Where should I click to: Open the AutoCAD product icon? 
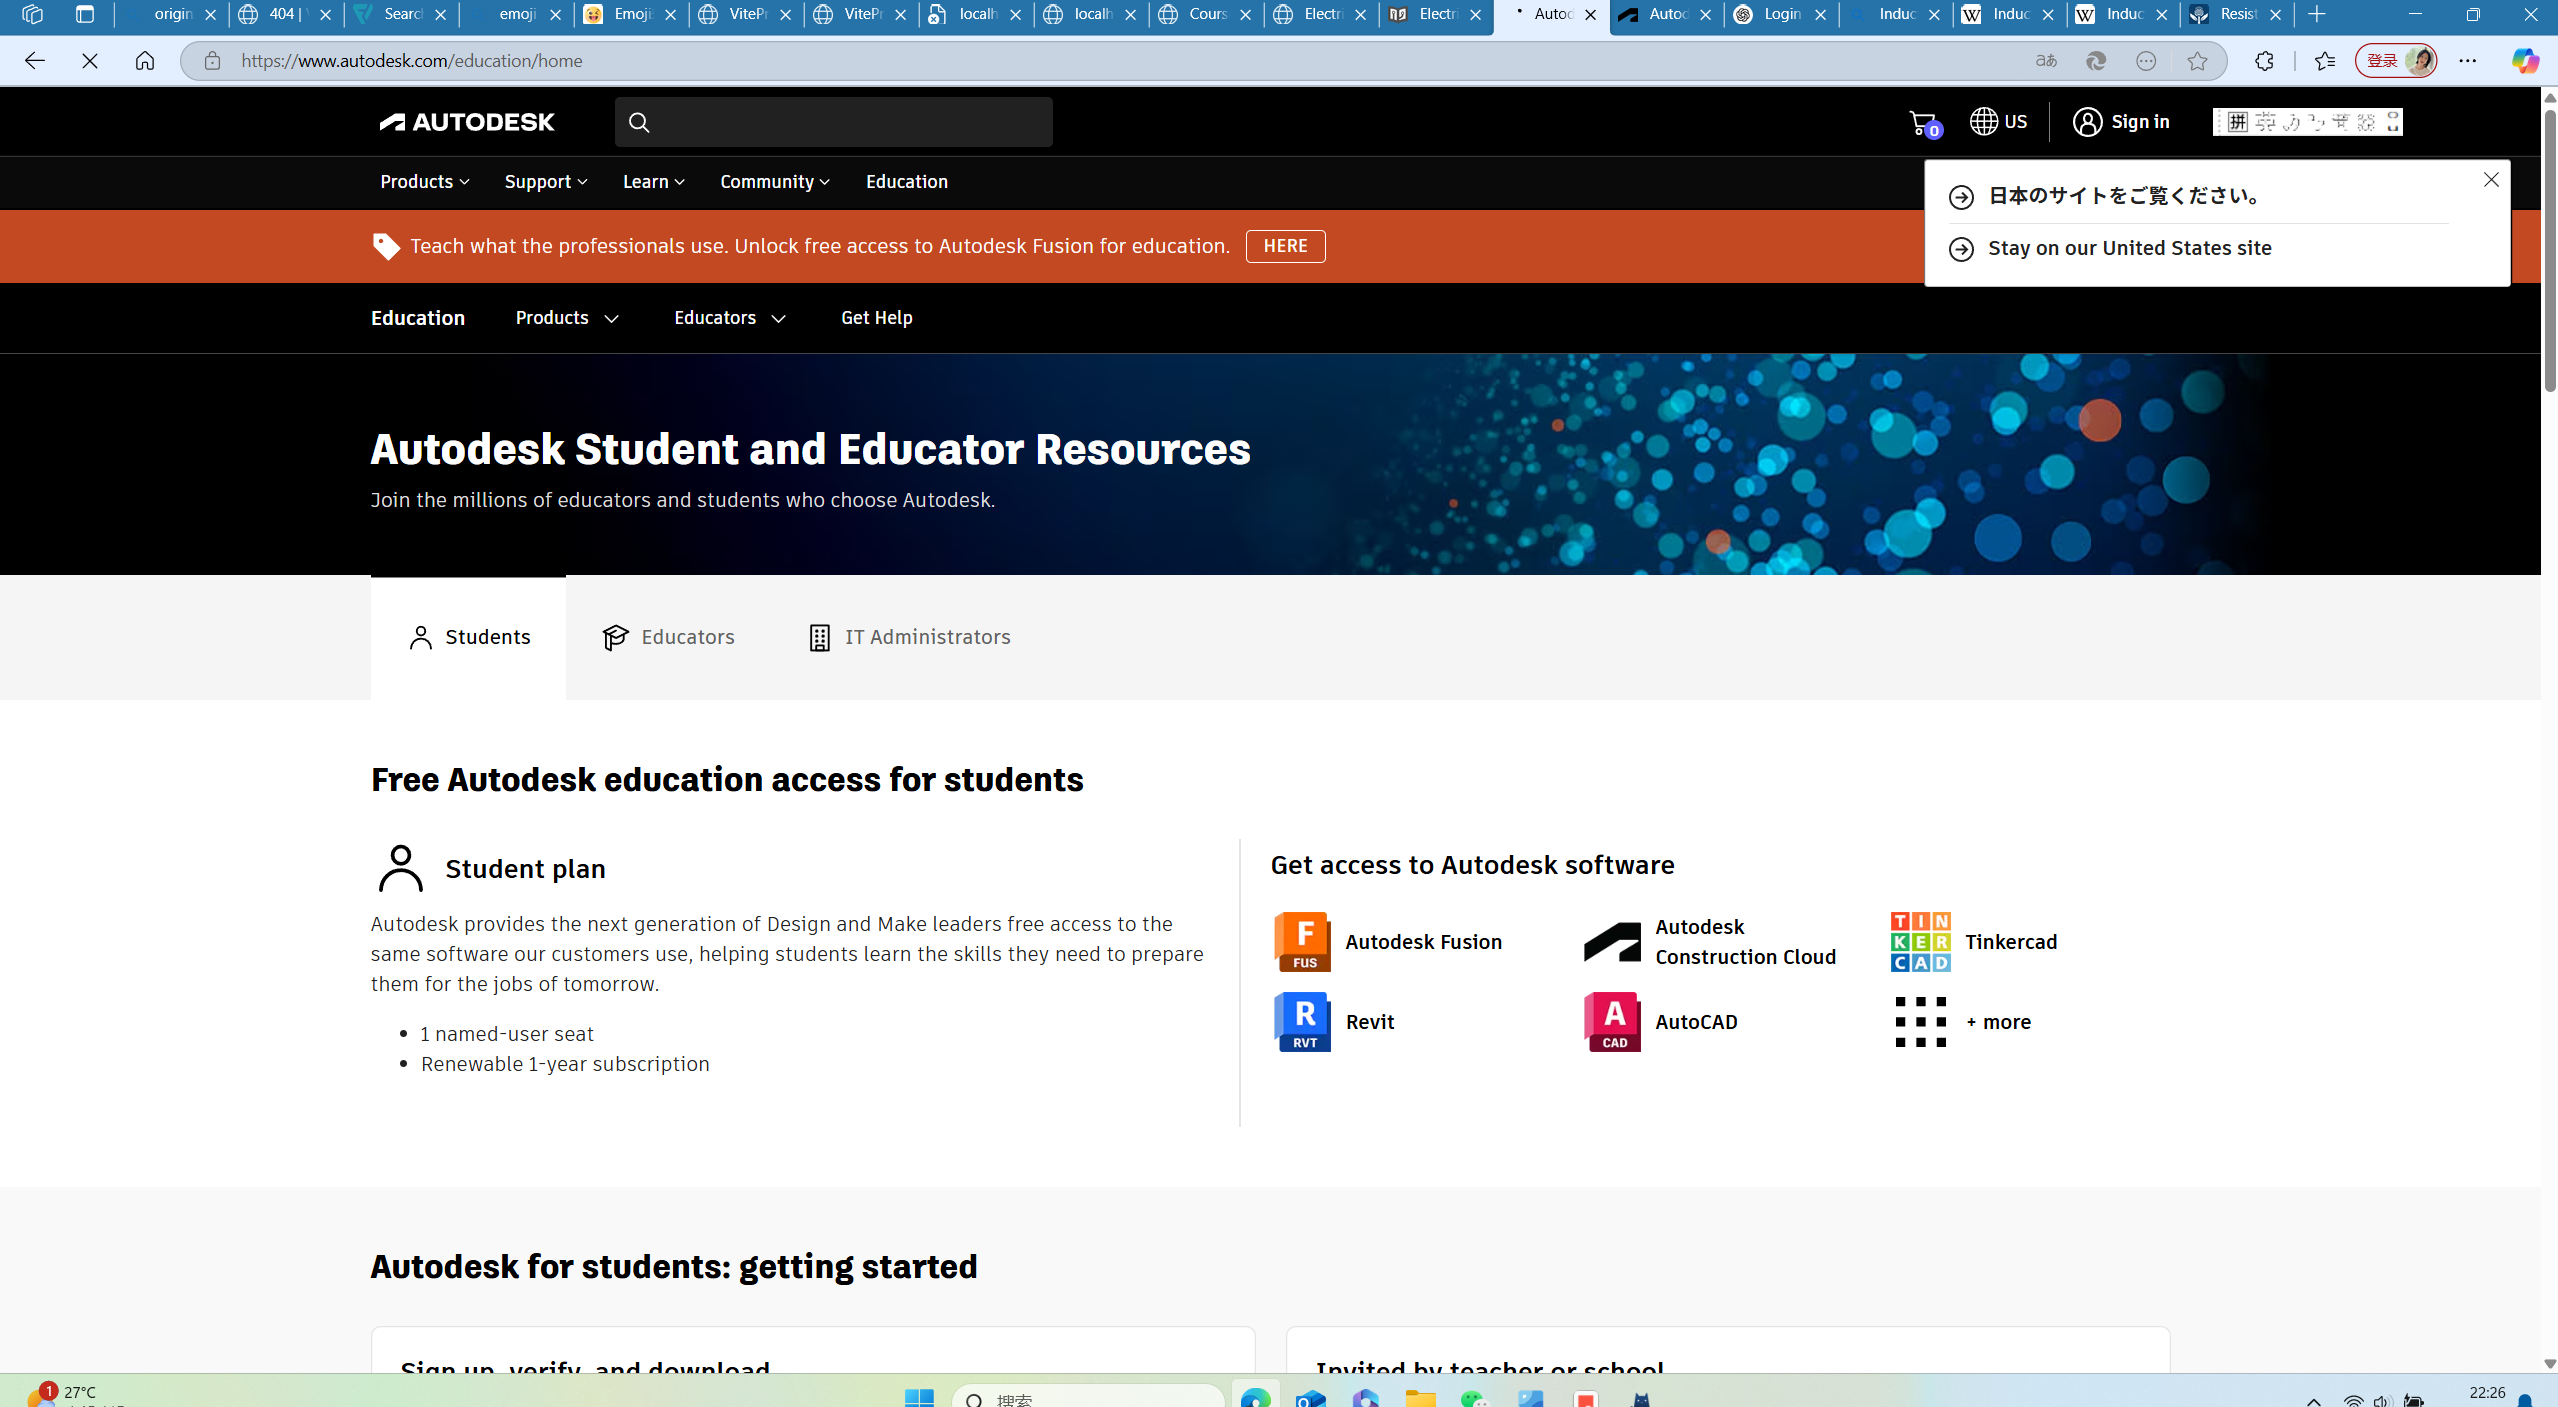click(1612, 1022)
